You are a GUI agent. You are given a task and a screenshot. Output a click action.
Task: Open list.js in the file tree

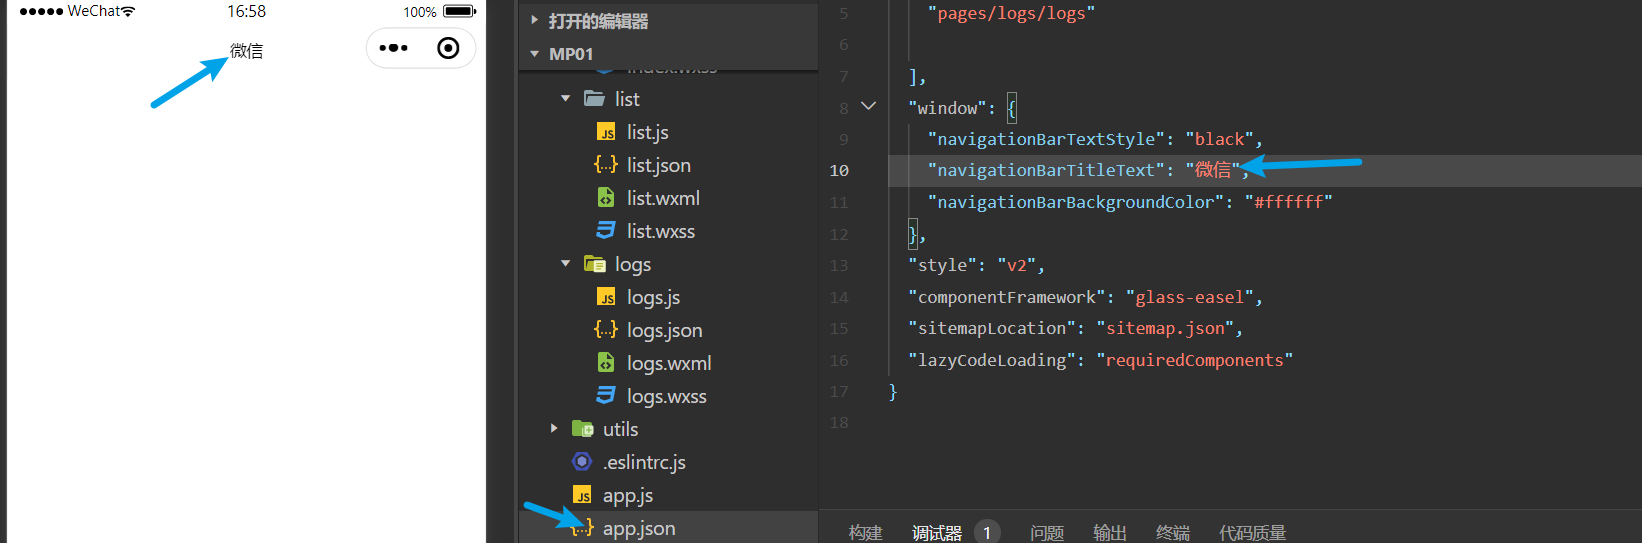[x=648, y=132]
